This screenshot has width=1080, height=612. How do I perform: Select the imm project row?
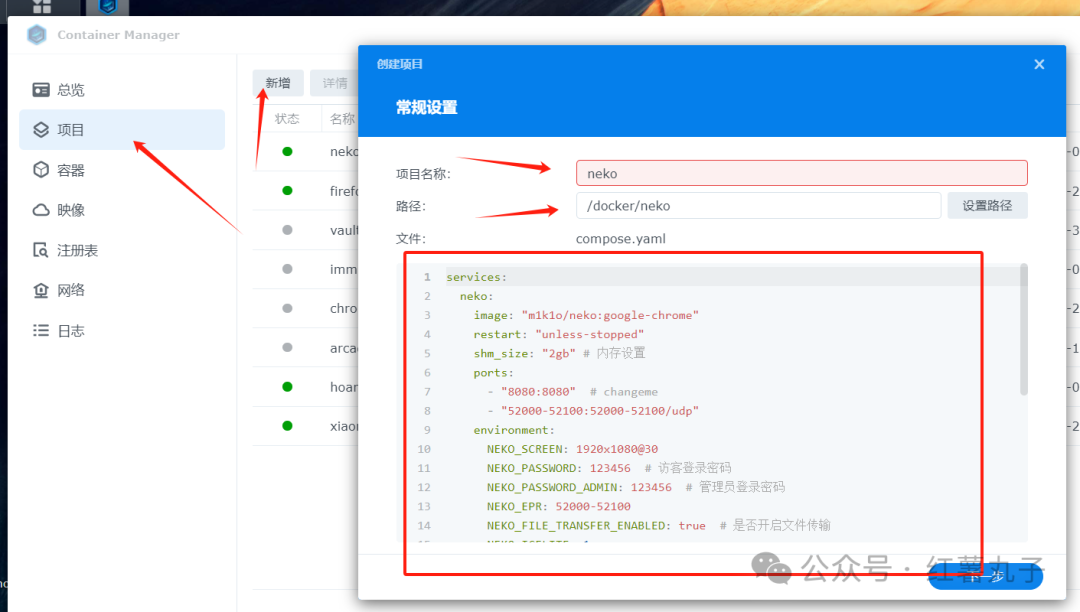coord(306,269)
